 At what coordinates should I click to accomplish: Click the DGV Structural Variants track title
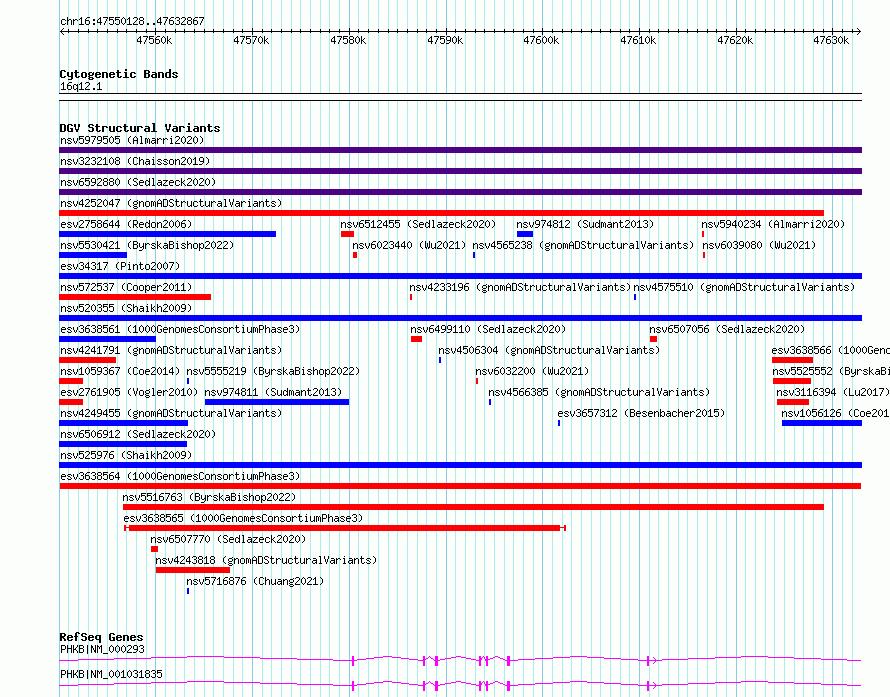(140, 128)
